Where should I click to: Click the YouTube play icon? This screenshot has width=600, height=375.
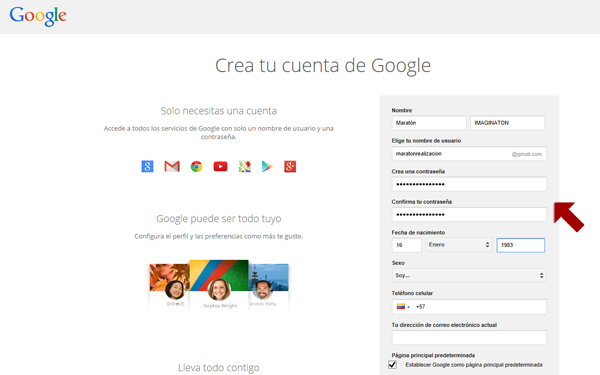pos(220,166)
